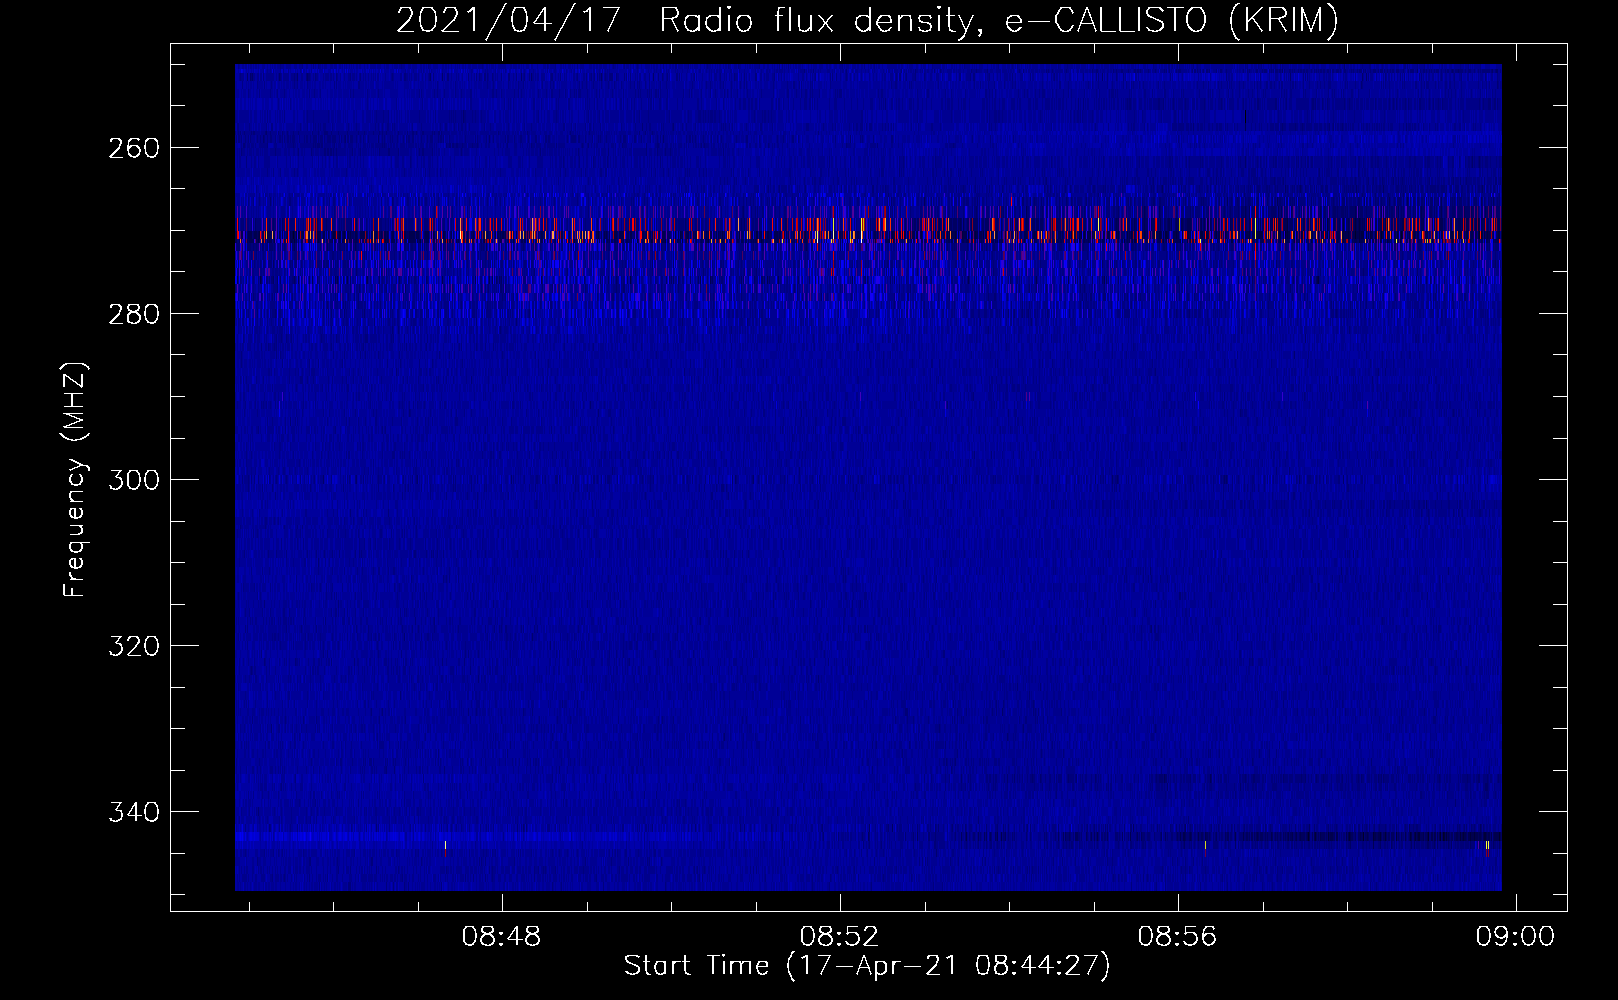Click the 340 frequency tick label
Image resolution: width=1618 pixels, height=1000 pixels.
[x=133, y=812]
